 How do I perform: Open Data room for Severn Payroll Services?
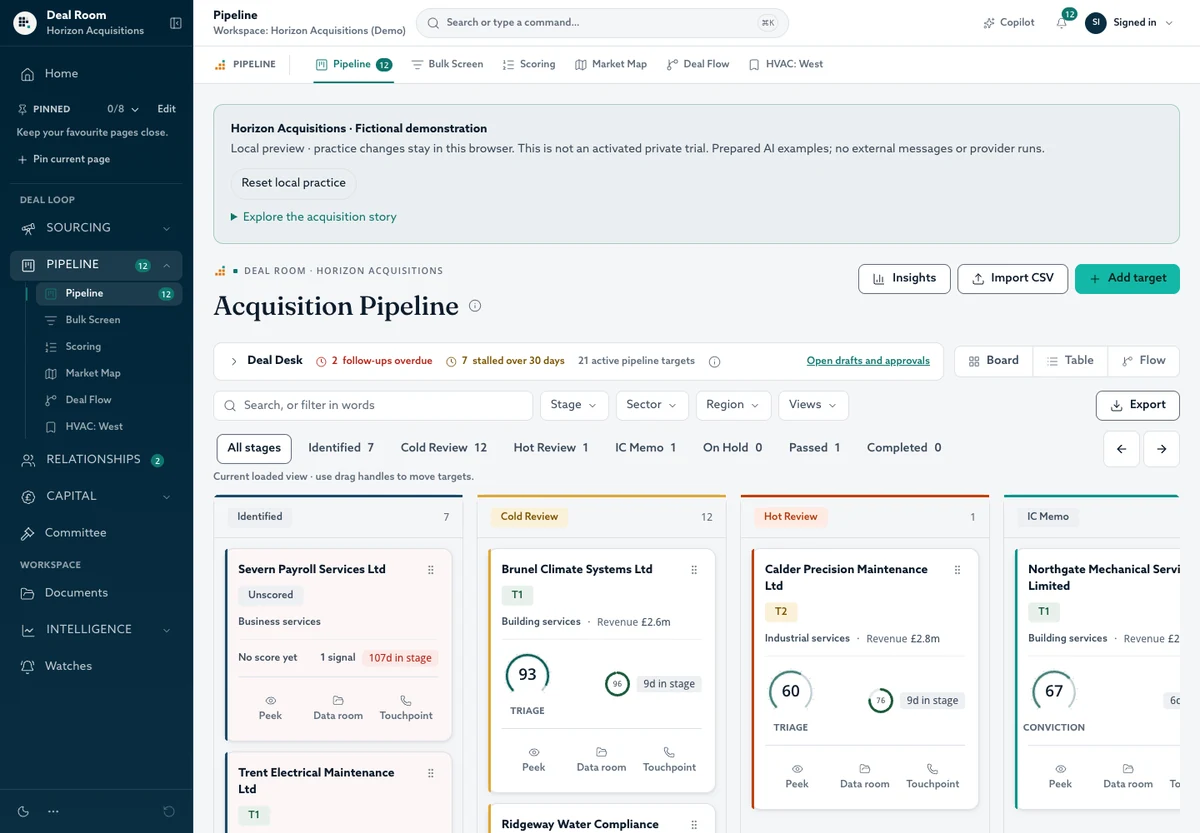[x=338, y=708]
